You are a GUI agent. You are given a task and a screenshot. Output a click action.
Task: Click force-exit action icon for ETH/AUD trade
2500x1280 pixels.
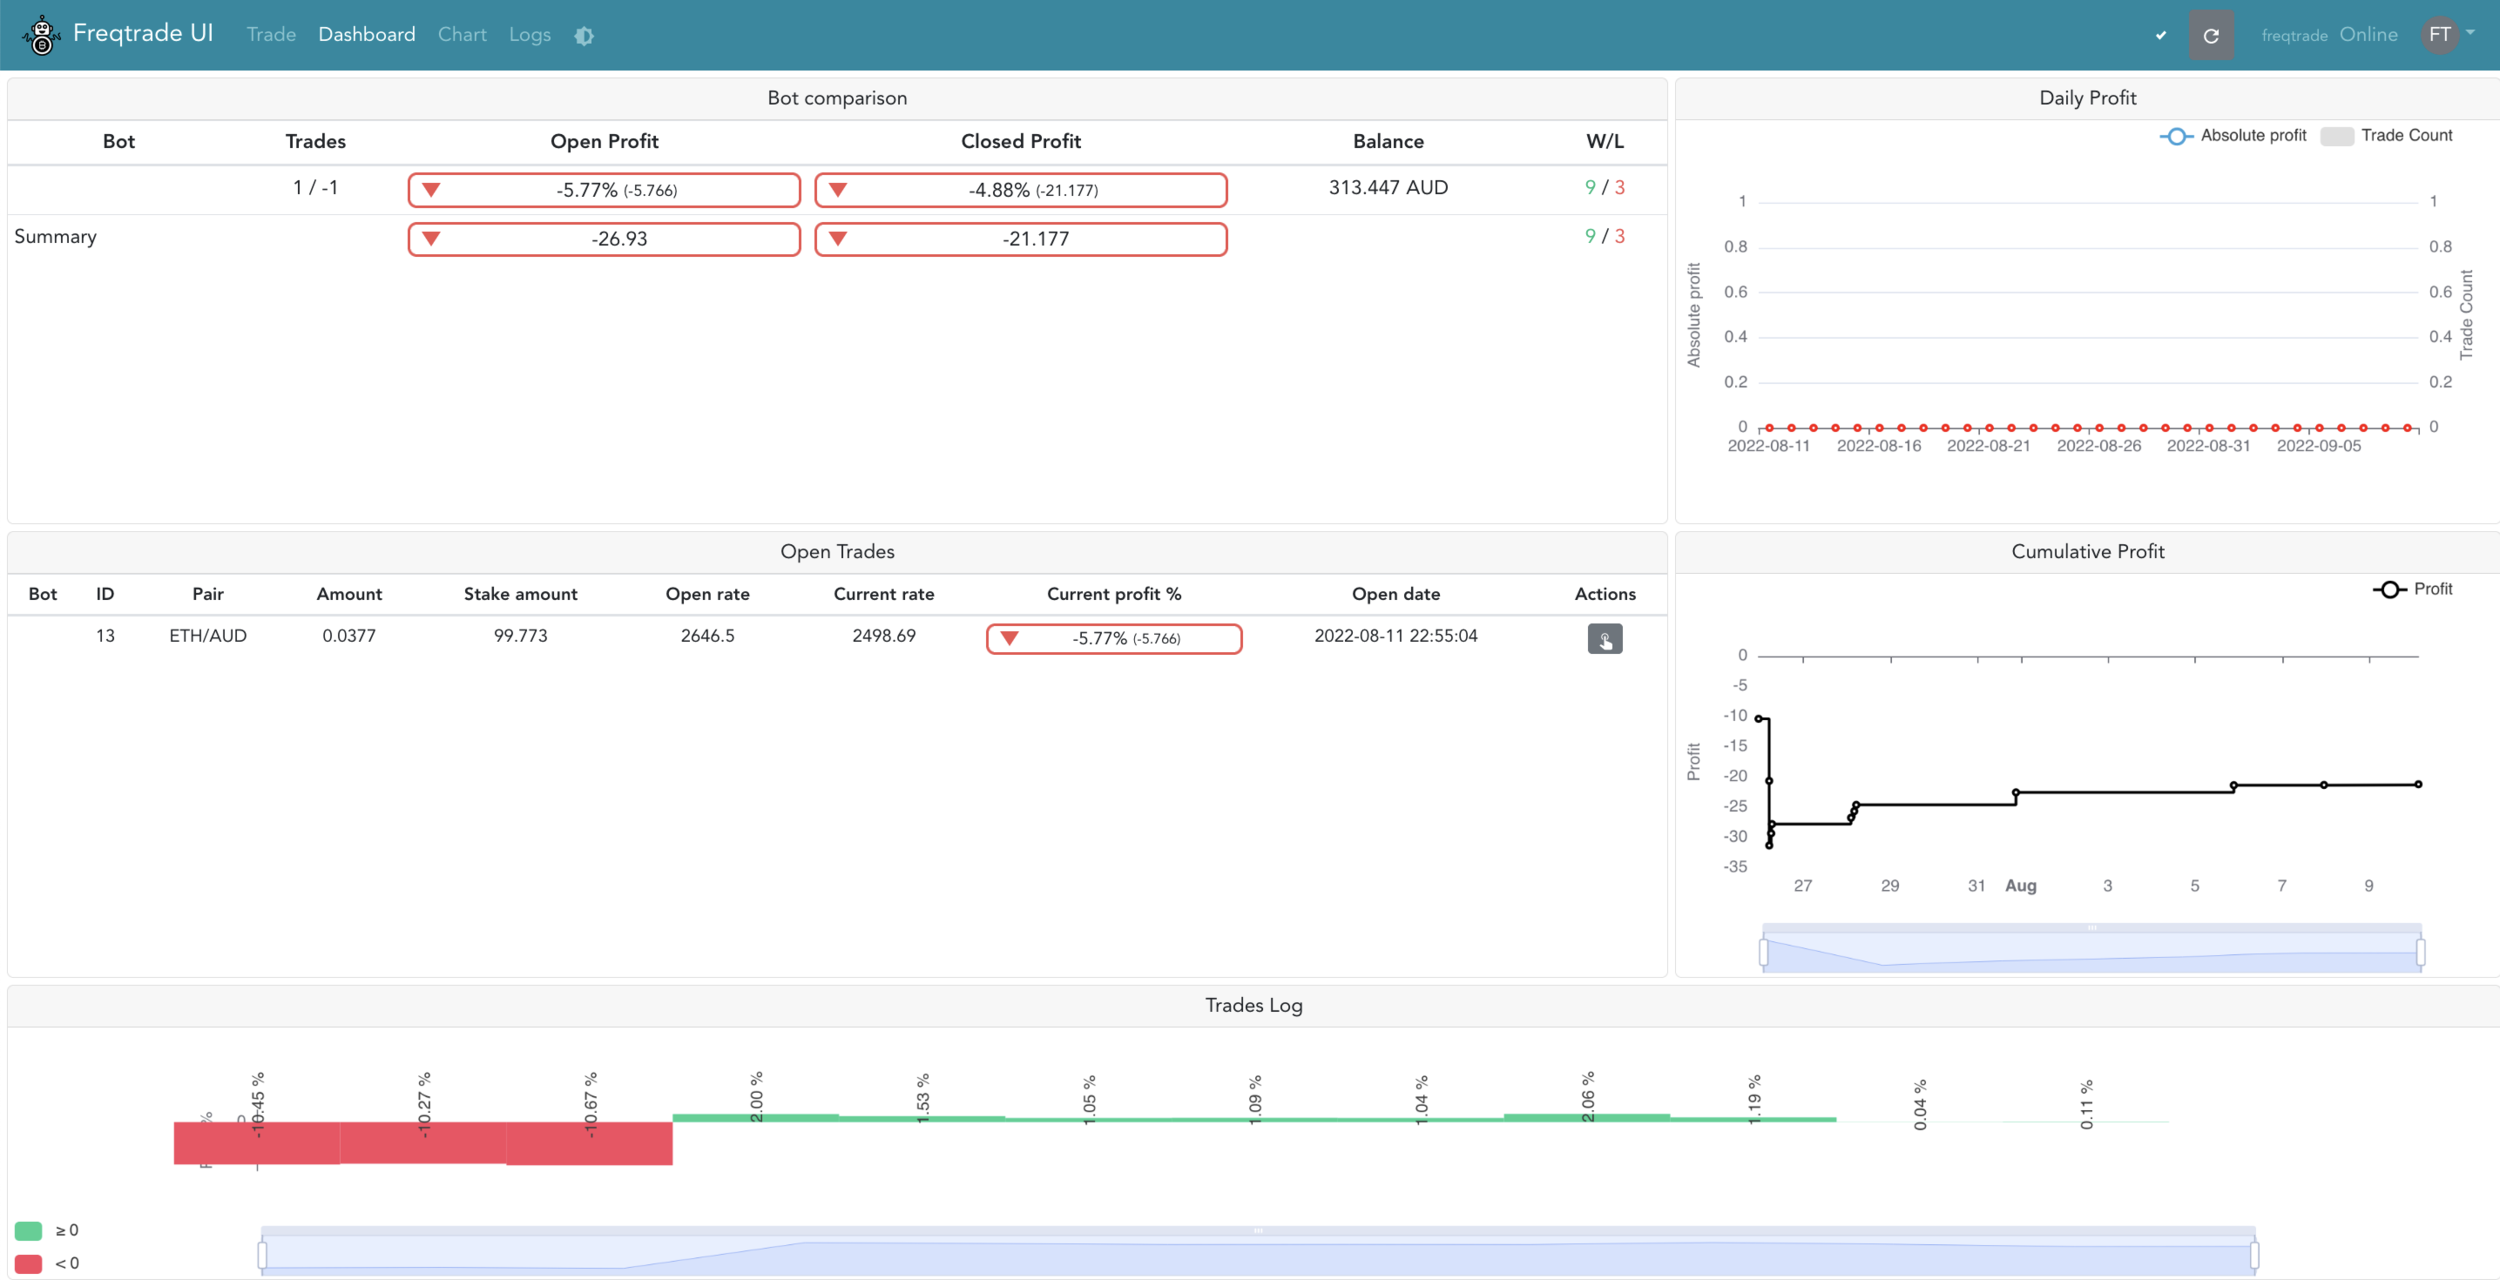pyautogui.click(x=1604, y=638)
